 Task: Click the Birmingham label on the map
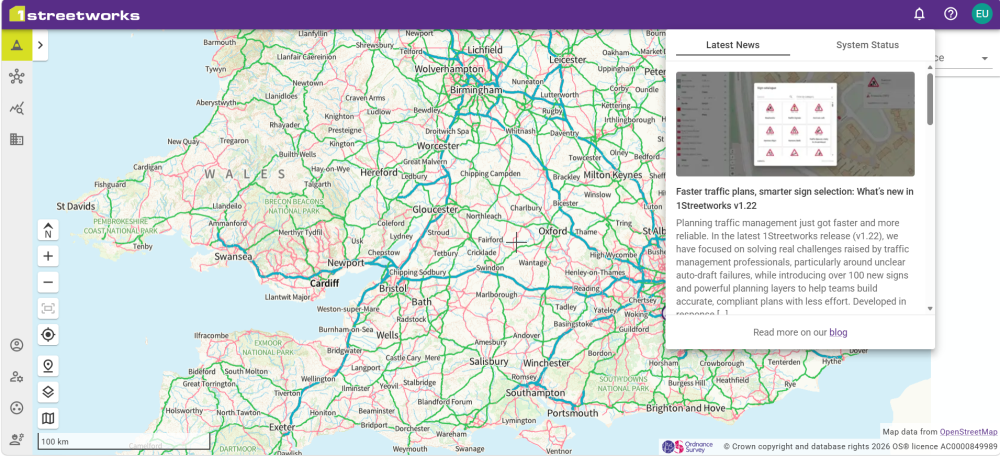476,90
